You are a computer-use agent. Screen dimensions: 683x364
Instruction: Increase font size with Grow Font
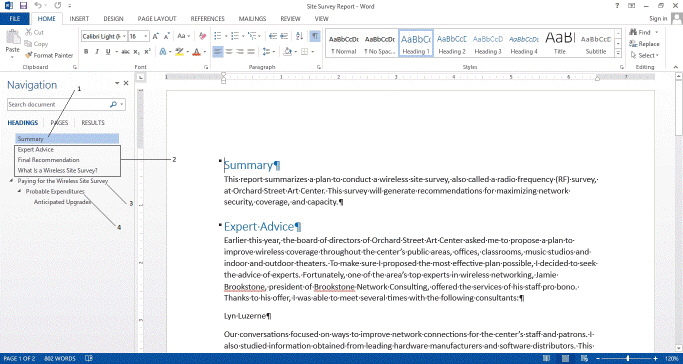(x=156, y=36)
